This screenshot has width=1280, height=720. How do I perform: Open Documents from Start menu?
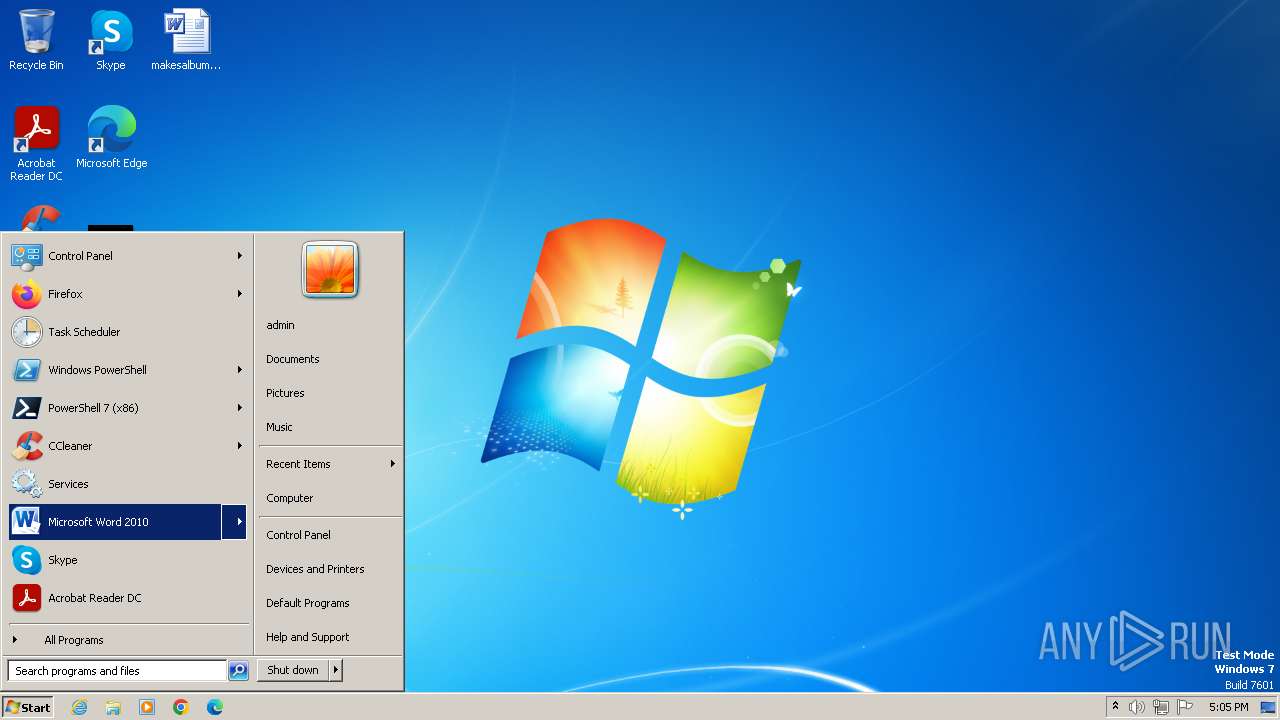tap(330, 359)
